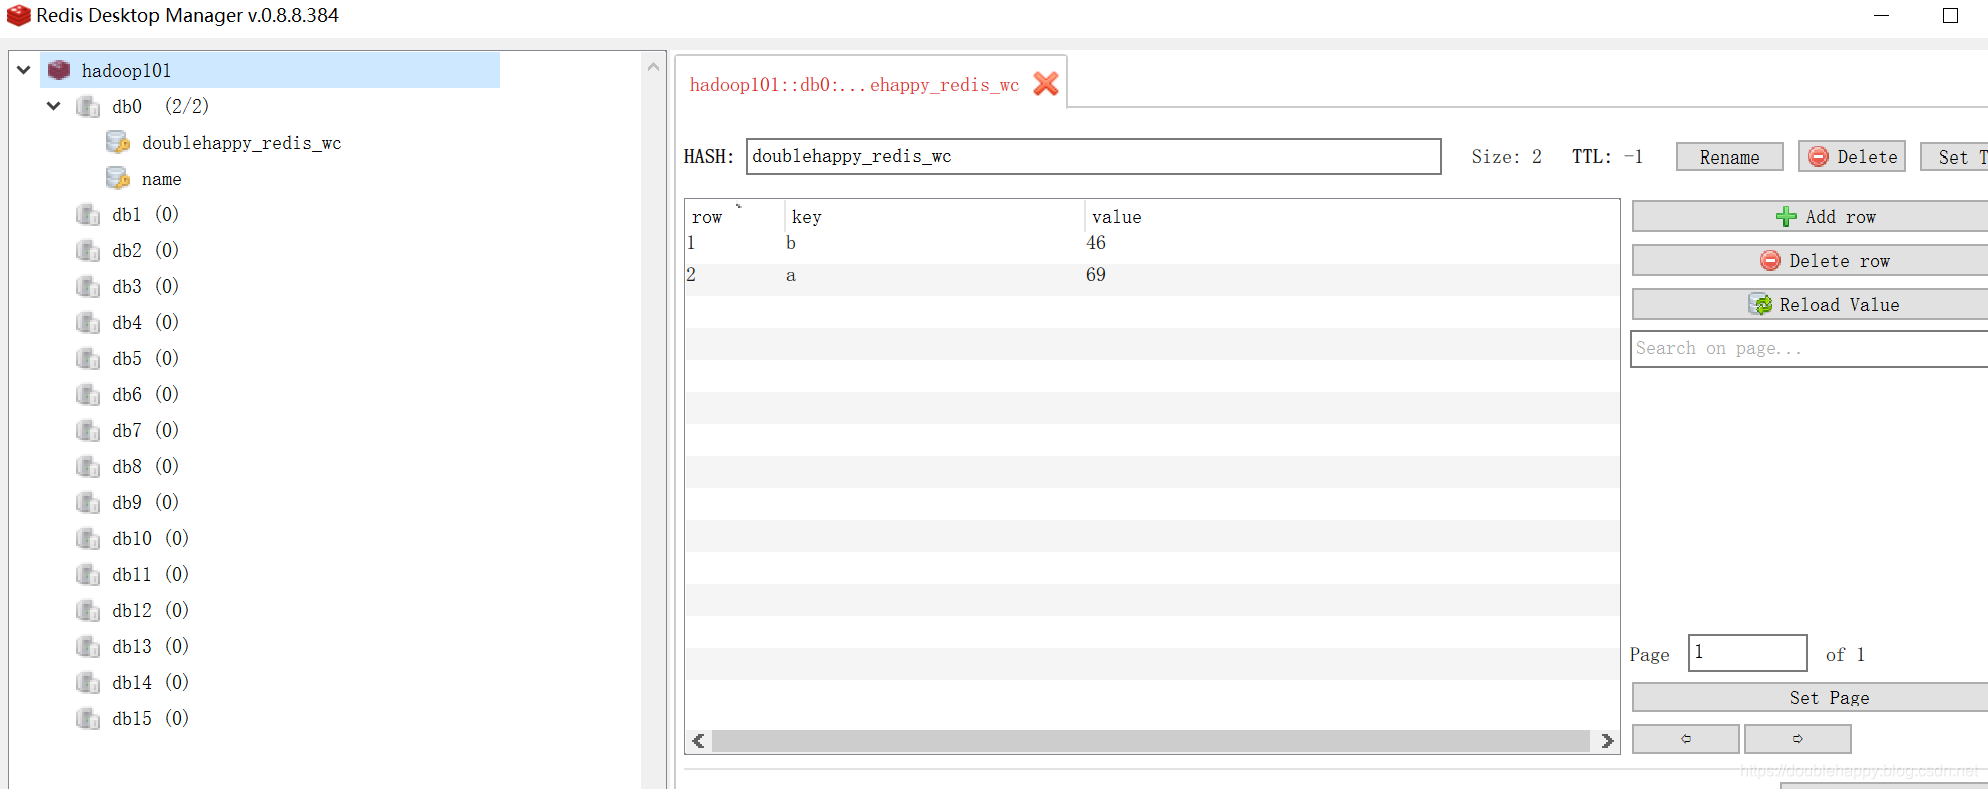Focus the HASH key name field
1988x789 pixels.
(x=1094, y=157)
